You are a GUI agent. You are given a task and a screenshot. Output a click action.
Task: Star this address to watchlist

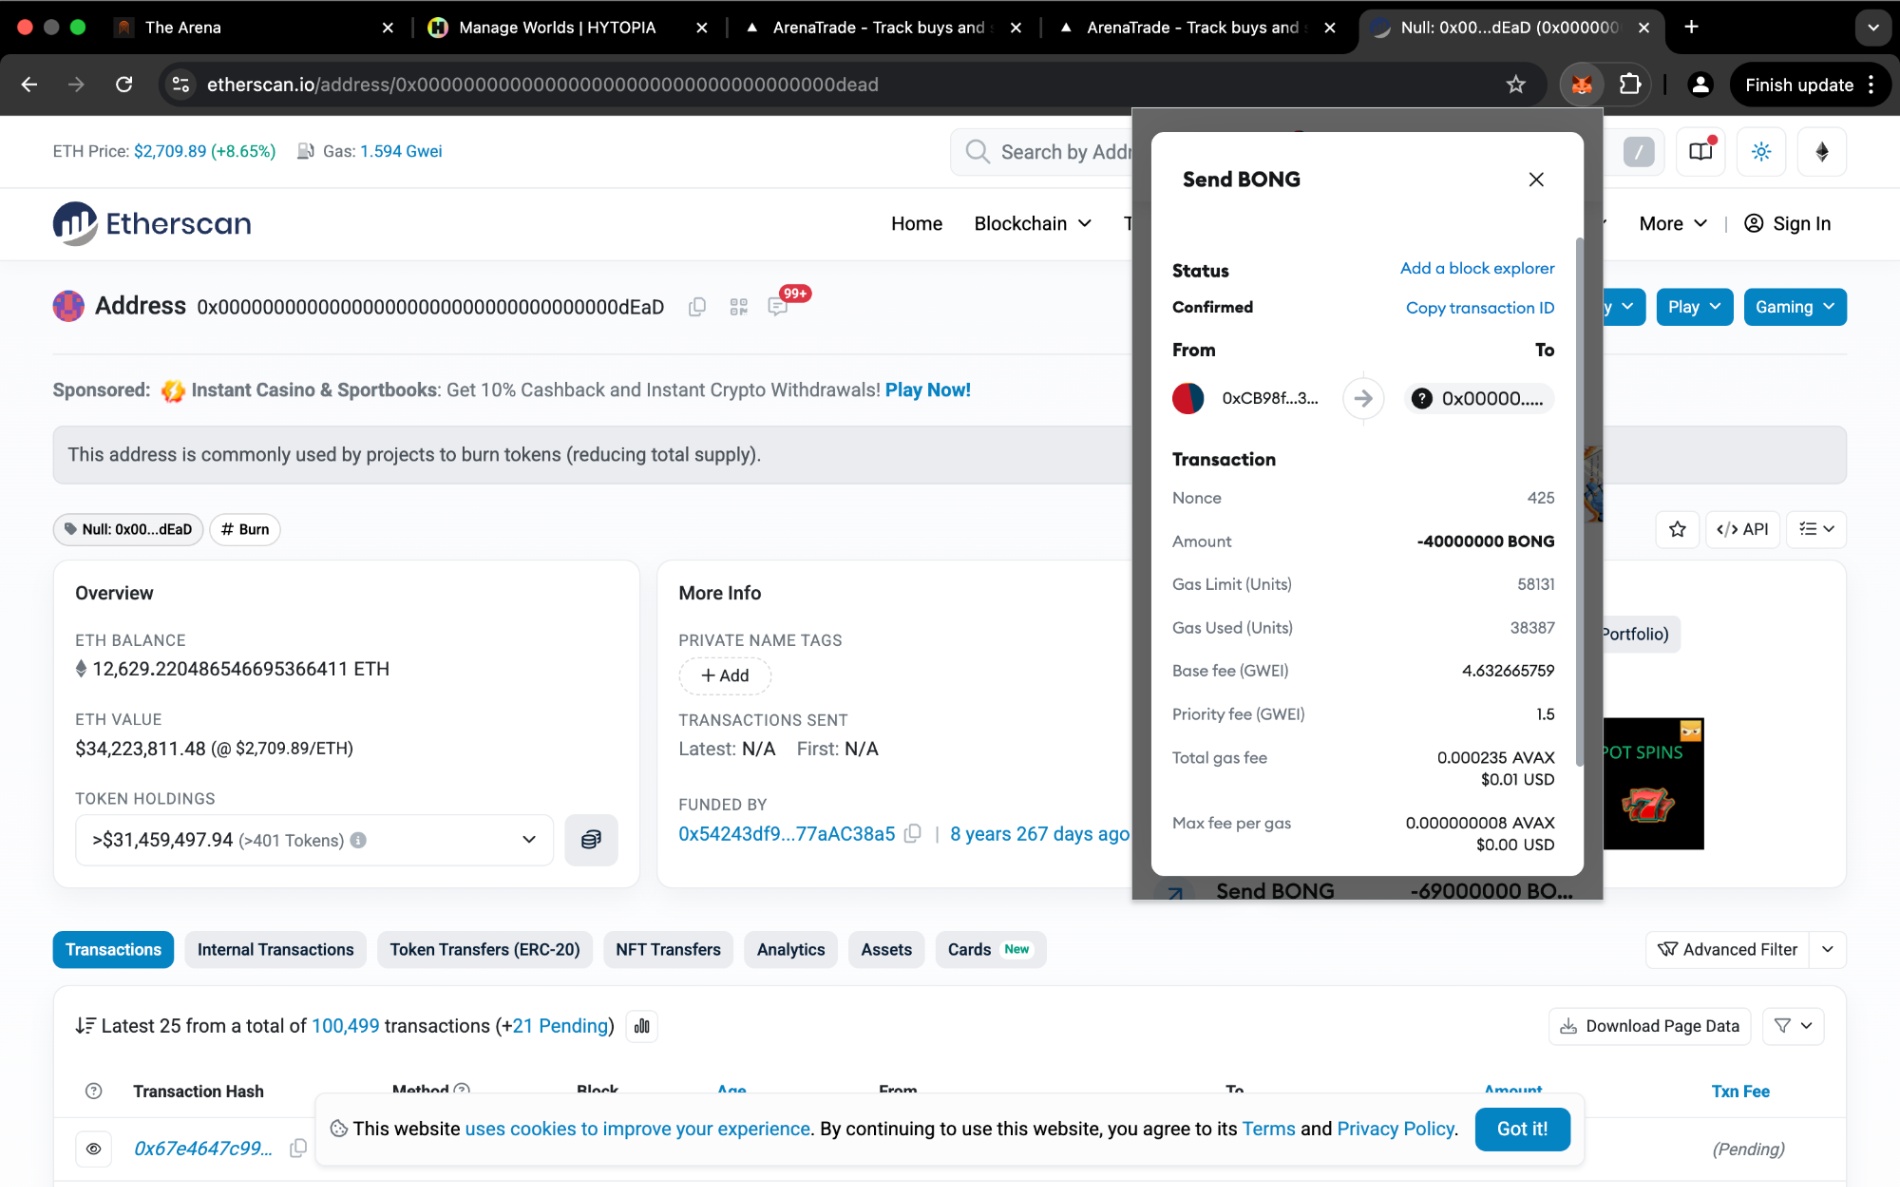[x=1677, y=529]
